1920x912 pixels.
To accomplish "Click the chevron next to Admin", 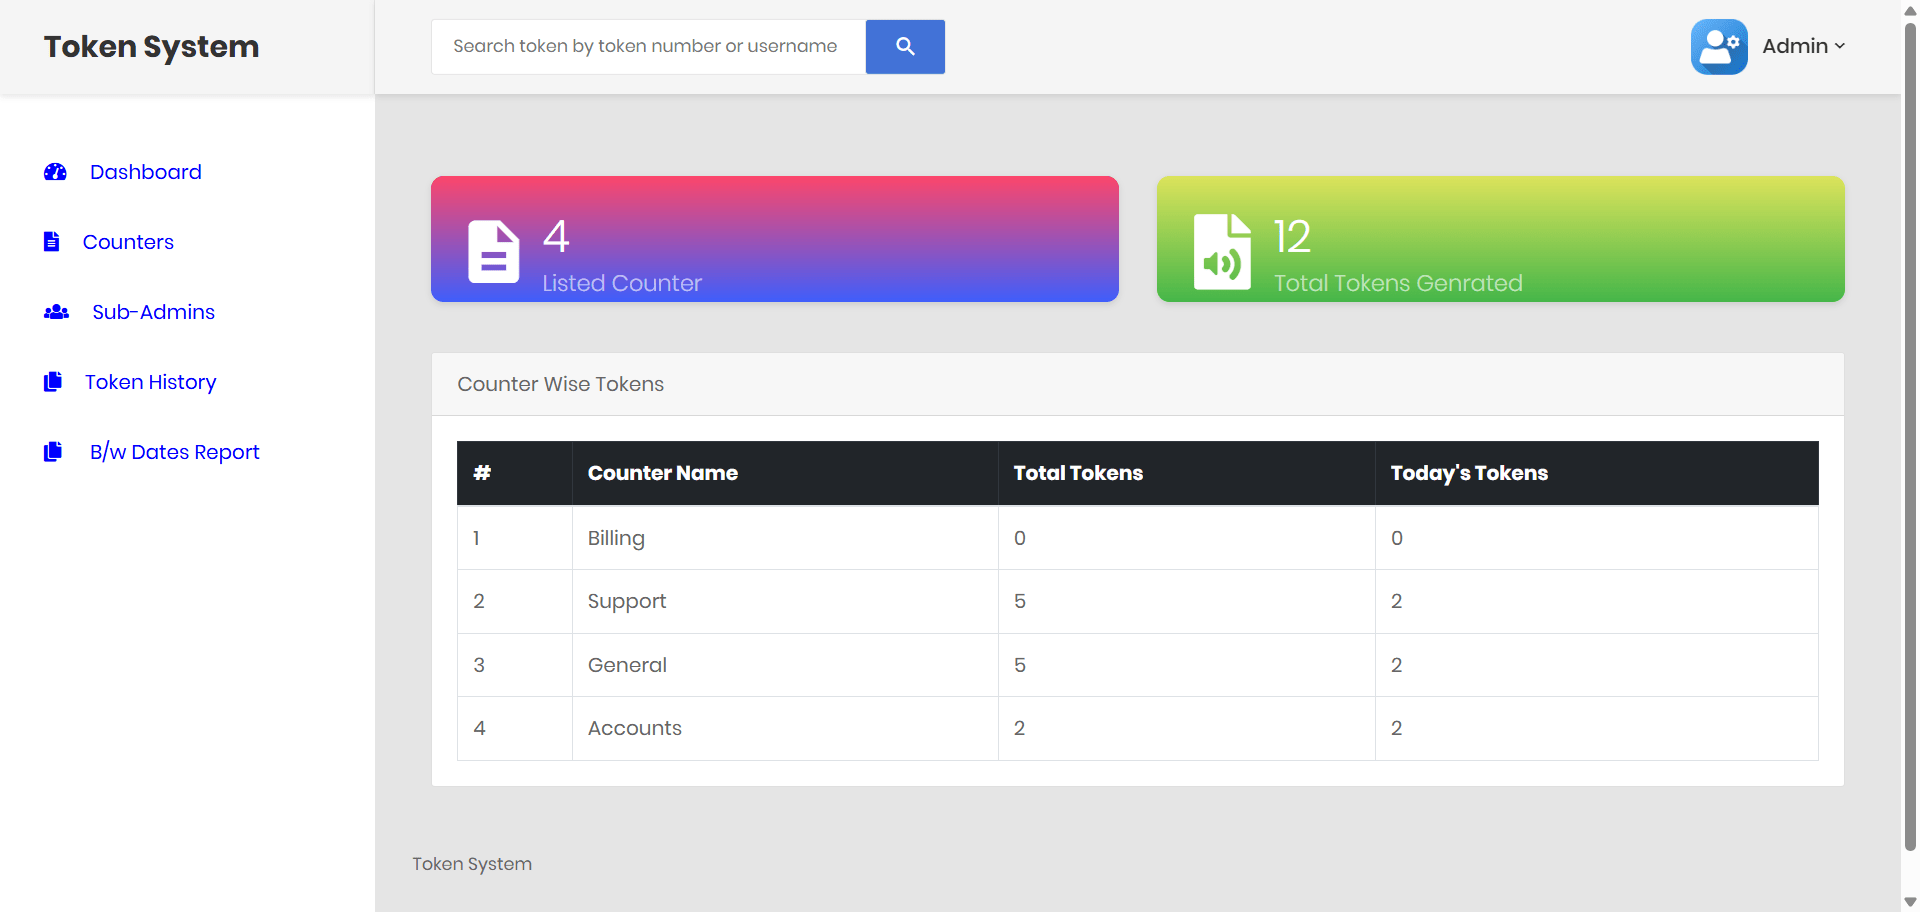I will tap(1840, 47).
